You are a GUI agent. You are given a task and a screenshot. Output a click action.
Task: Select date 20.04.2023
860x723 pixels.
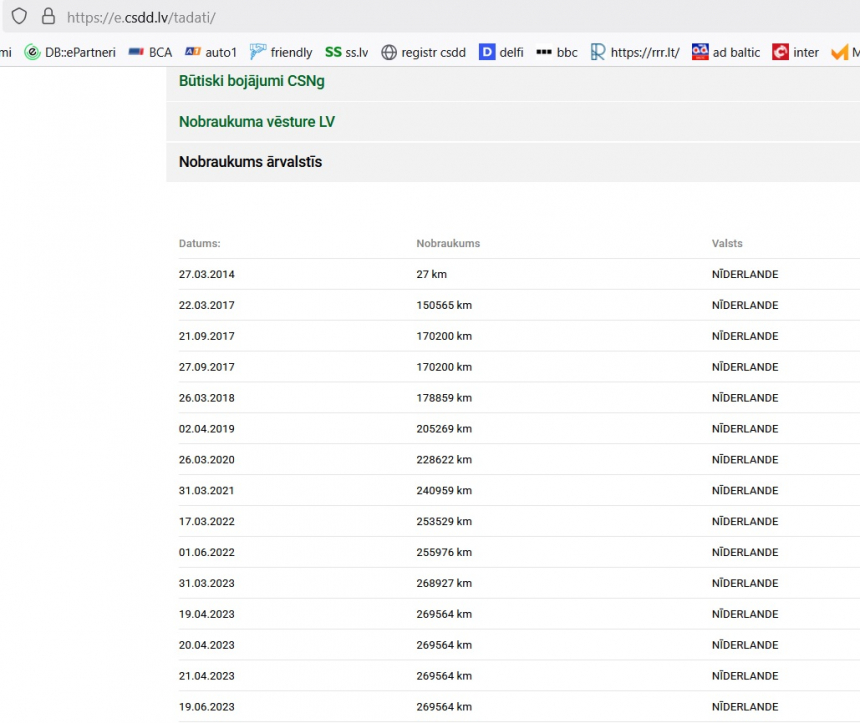pos(207,645)
